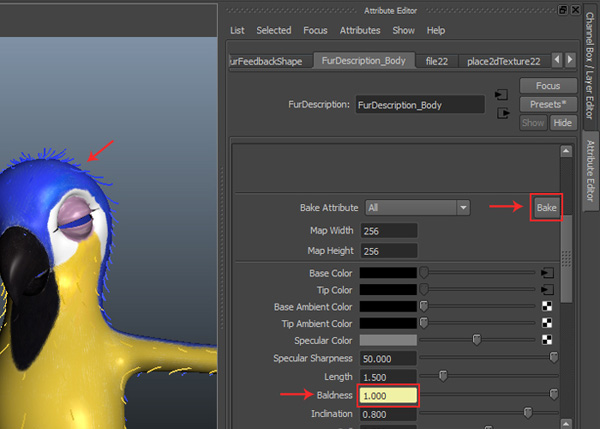Open the Show menu

click(x=403, y=30)
